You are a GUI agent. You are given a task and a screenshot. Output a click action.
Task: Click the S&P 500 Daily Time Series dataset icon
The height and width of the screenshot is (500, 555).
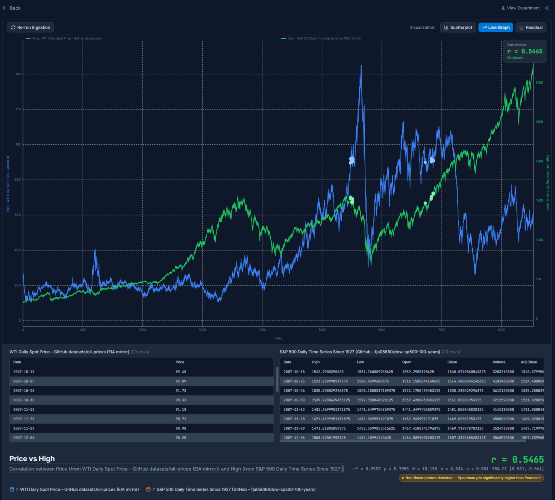point(148,489)
